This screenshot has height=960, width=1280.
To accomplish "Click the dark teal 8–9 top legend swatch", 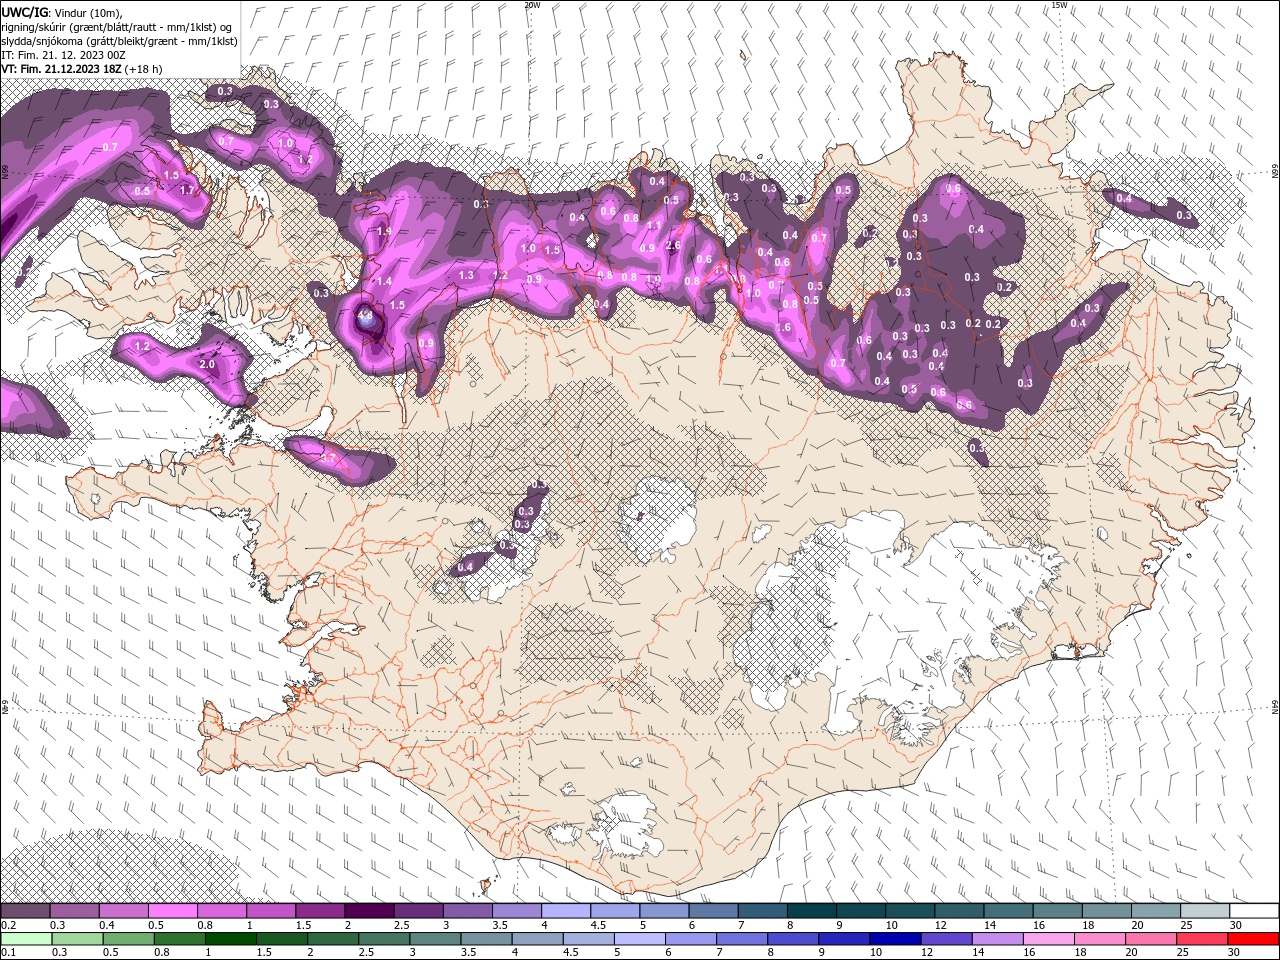I will coord(810,911).
